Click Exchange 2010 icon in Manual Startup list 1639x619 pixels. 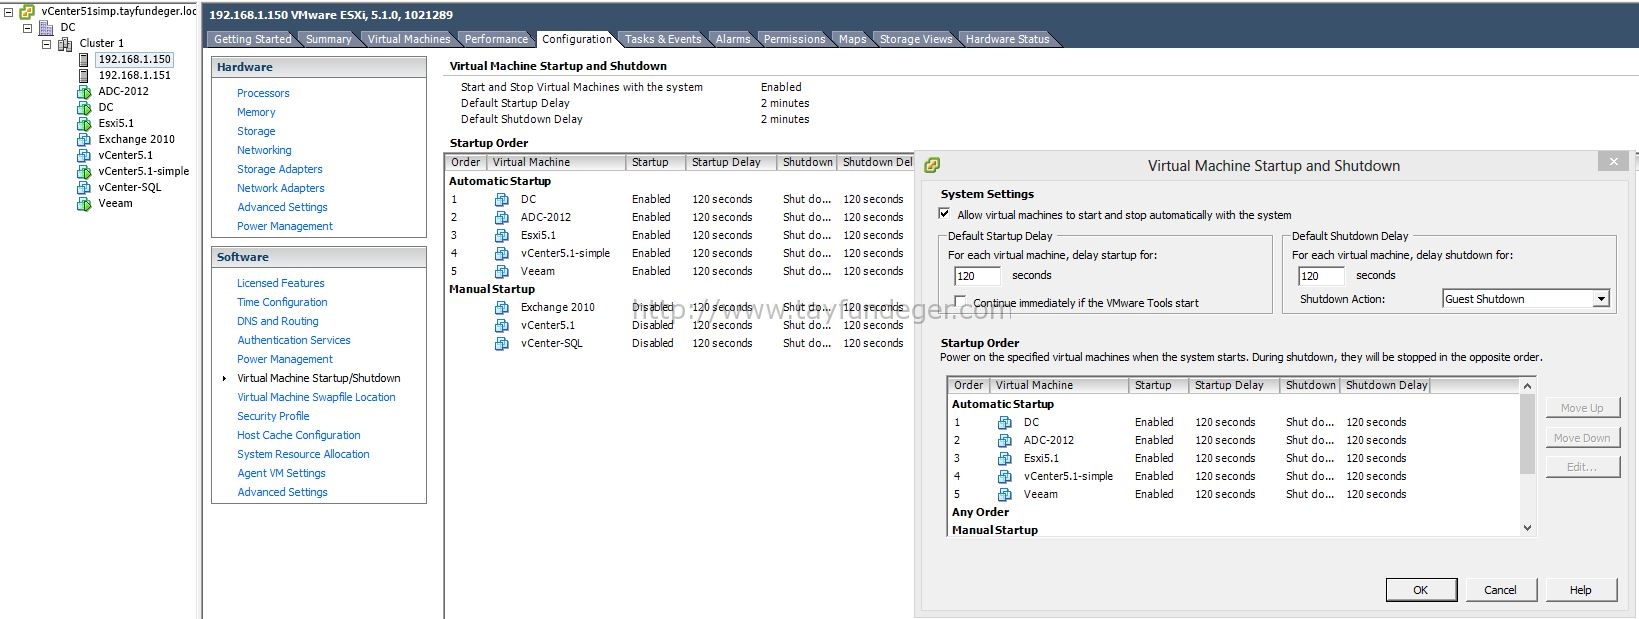coord(502,308)
